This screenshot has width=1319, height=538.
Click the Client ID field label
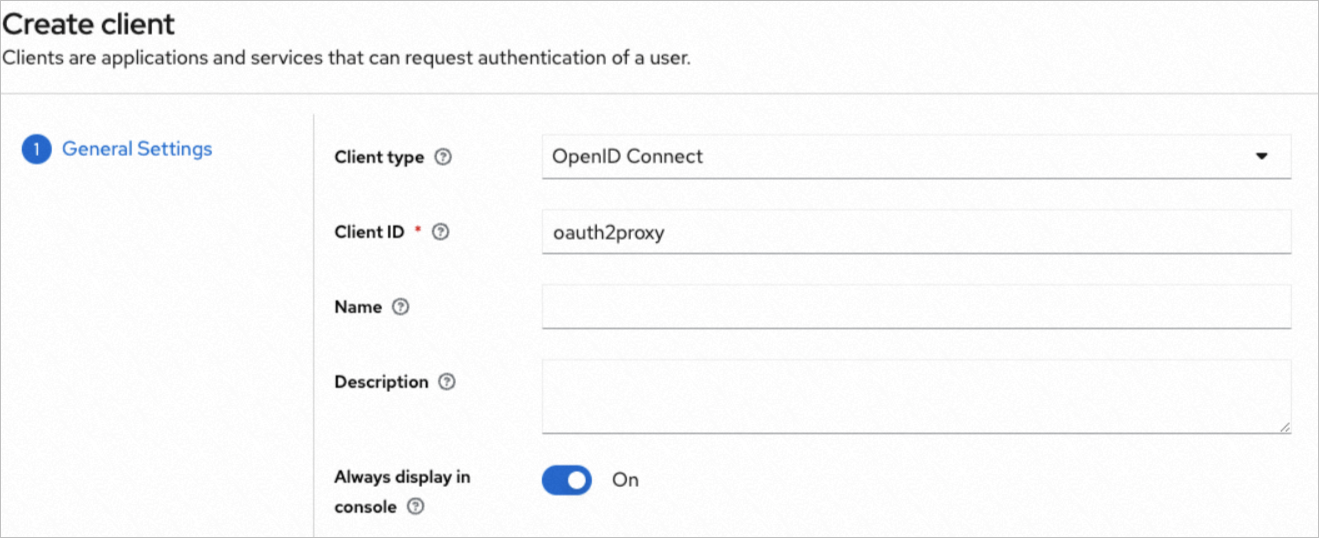(x=369, y=232)
